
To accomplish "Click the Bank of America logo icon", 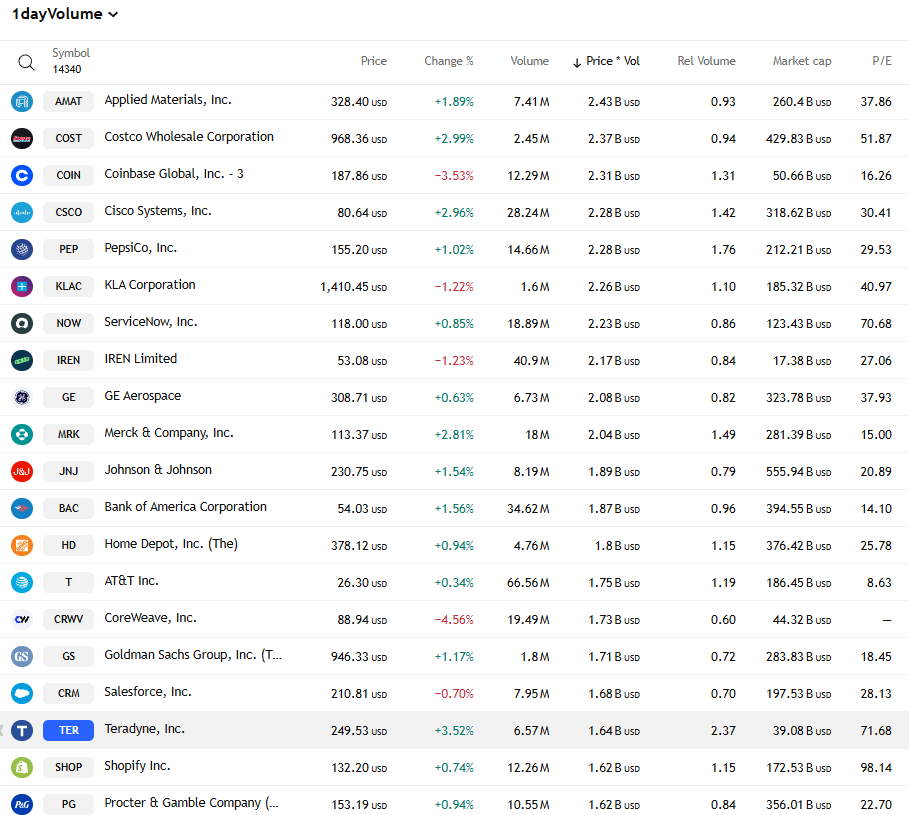I will pyautogui.click(x=22, y=508).
